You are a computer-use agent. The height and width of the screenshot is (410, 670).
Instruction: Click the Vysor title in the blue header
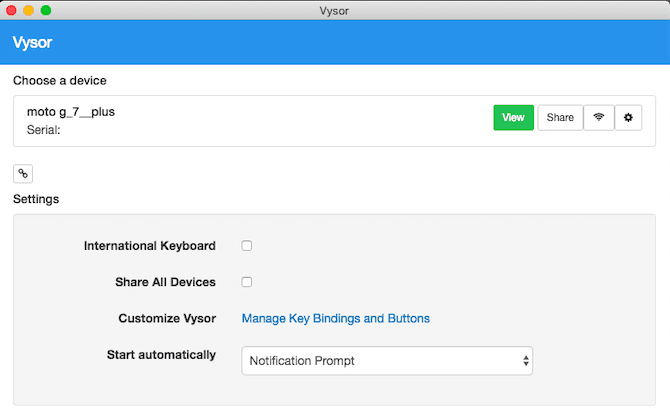click(32, 43)
